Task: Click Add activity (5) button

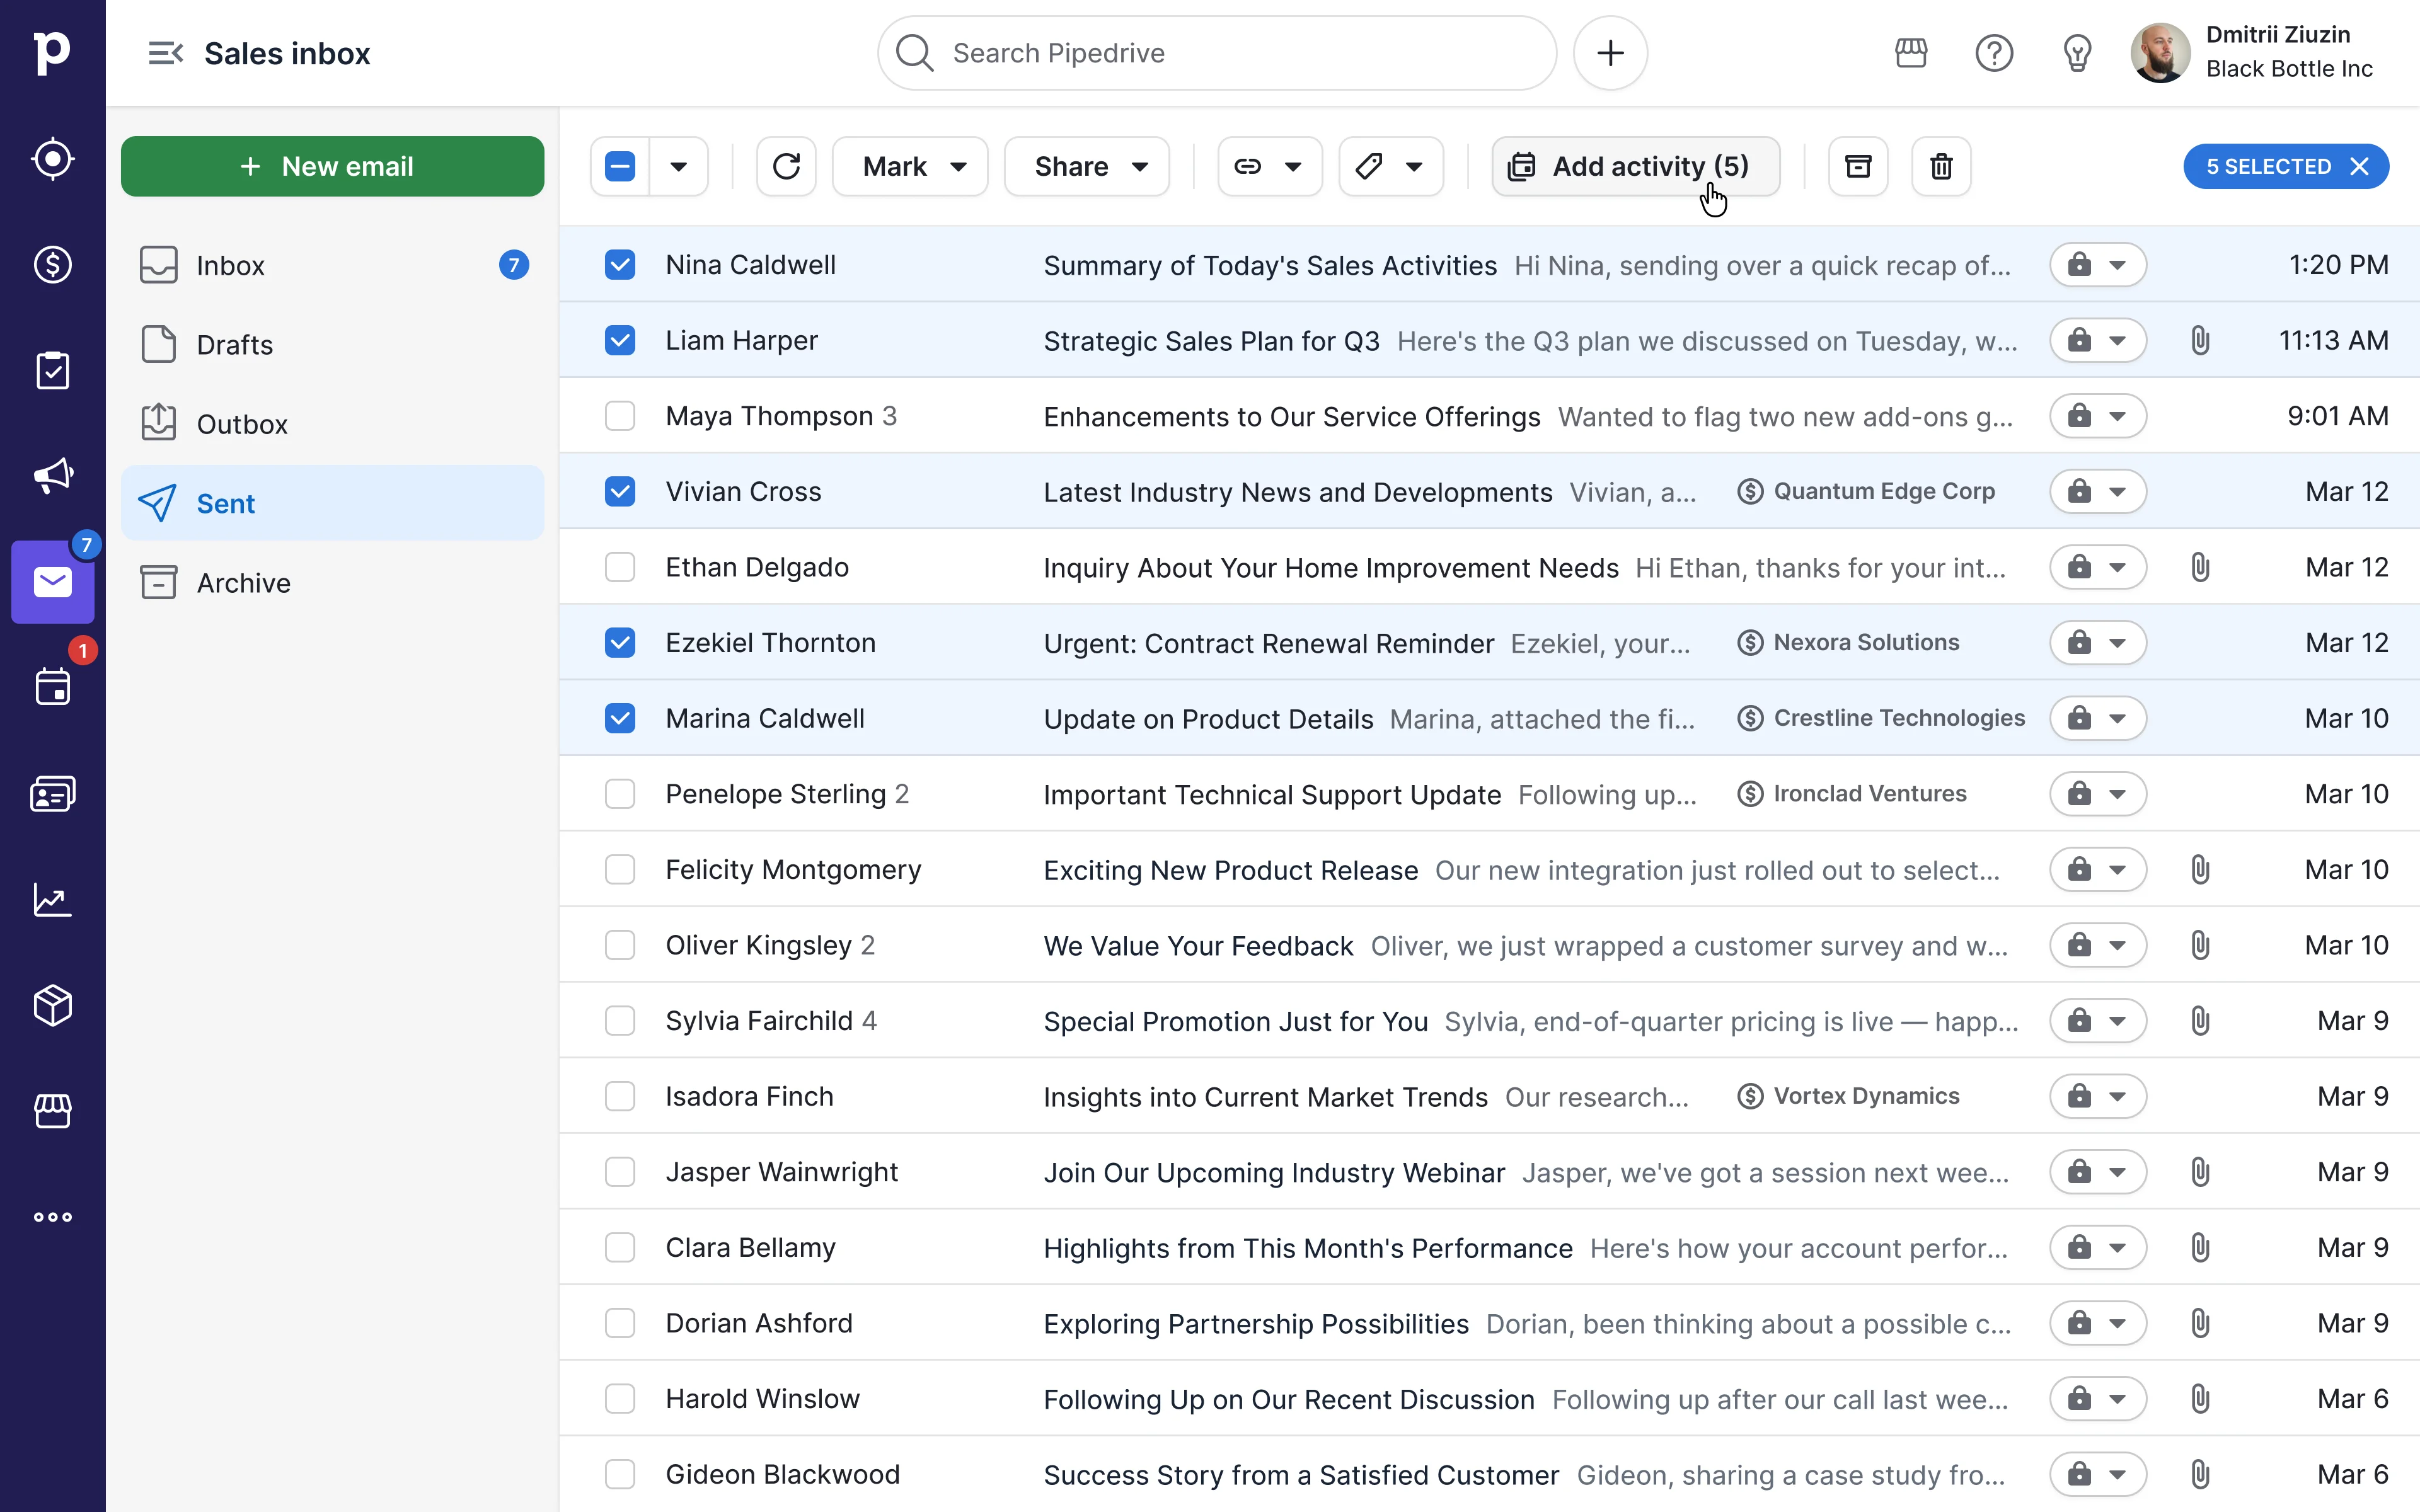Action: [x=1635, y=166]
